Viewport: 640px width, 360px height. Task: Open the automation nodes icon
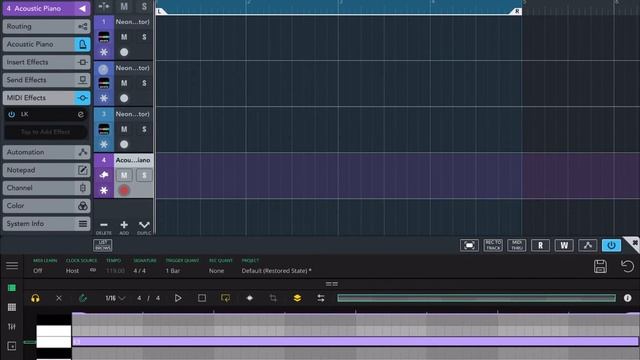point(588,245)
